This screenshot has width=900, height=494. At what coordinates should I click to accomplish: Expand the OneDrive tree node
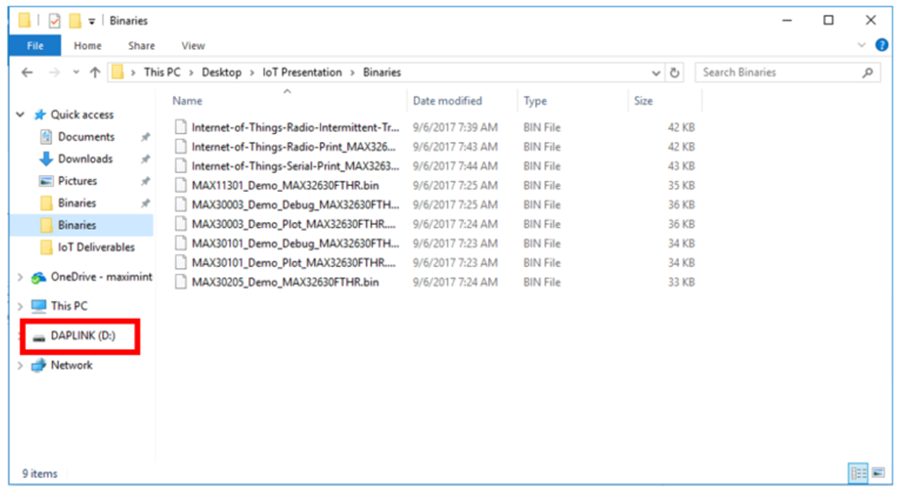coord(20,278)
